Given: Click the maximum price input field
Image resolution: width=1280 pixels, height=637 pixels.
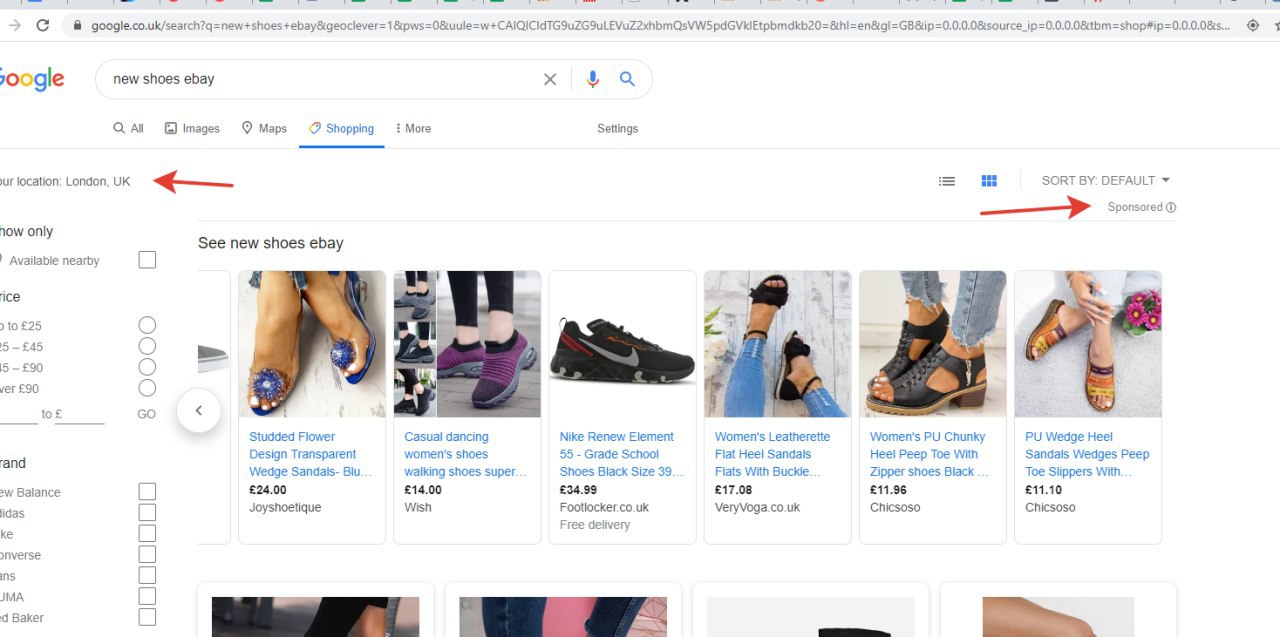Looking at the screenshot, I should 80,414.
